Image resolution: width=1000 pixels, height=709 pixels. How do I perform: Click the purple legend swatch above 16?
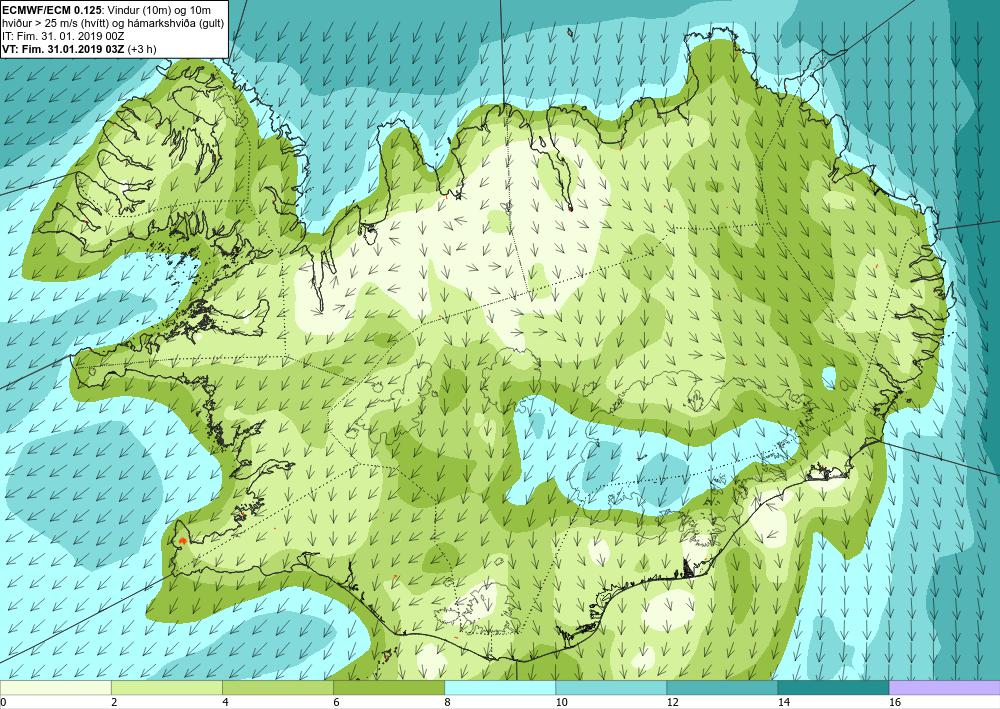[x=945, y=687]
